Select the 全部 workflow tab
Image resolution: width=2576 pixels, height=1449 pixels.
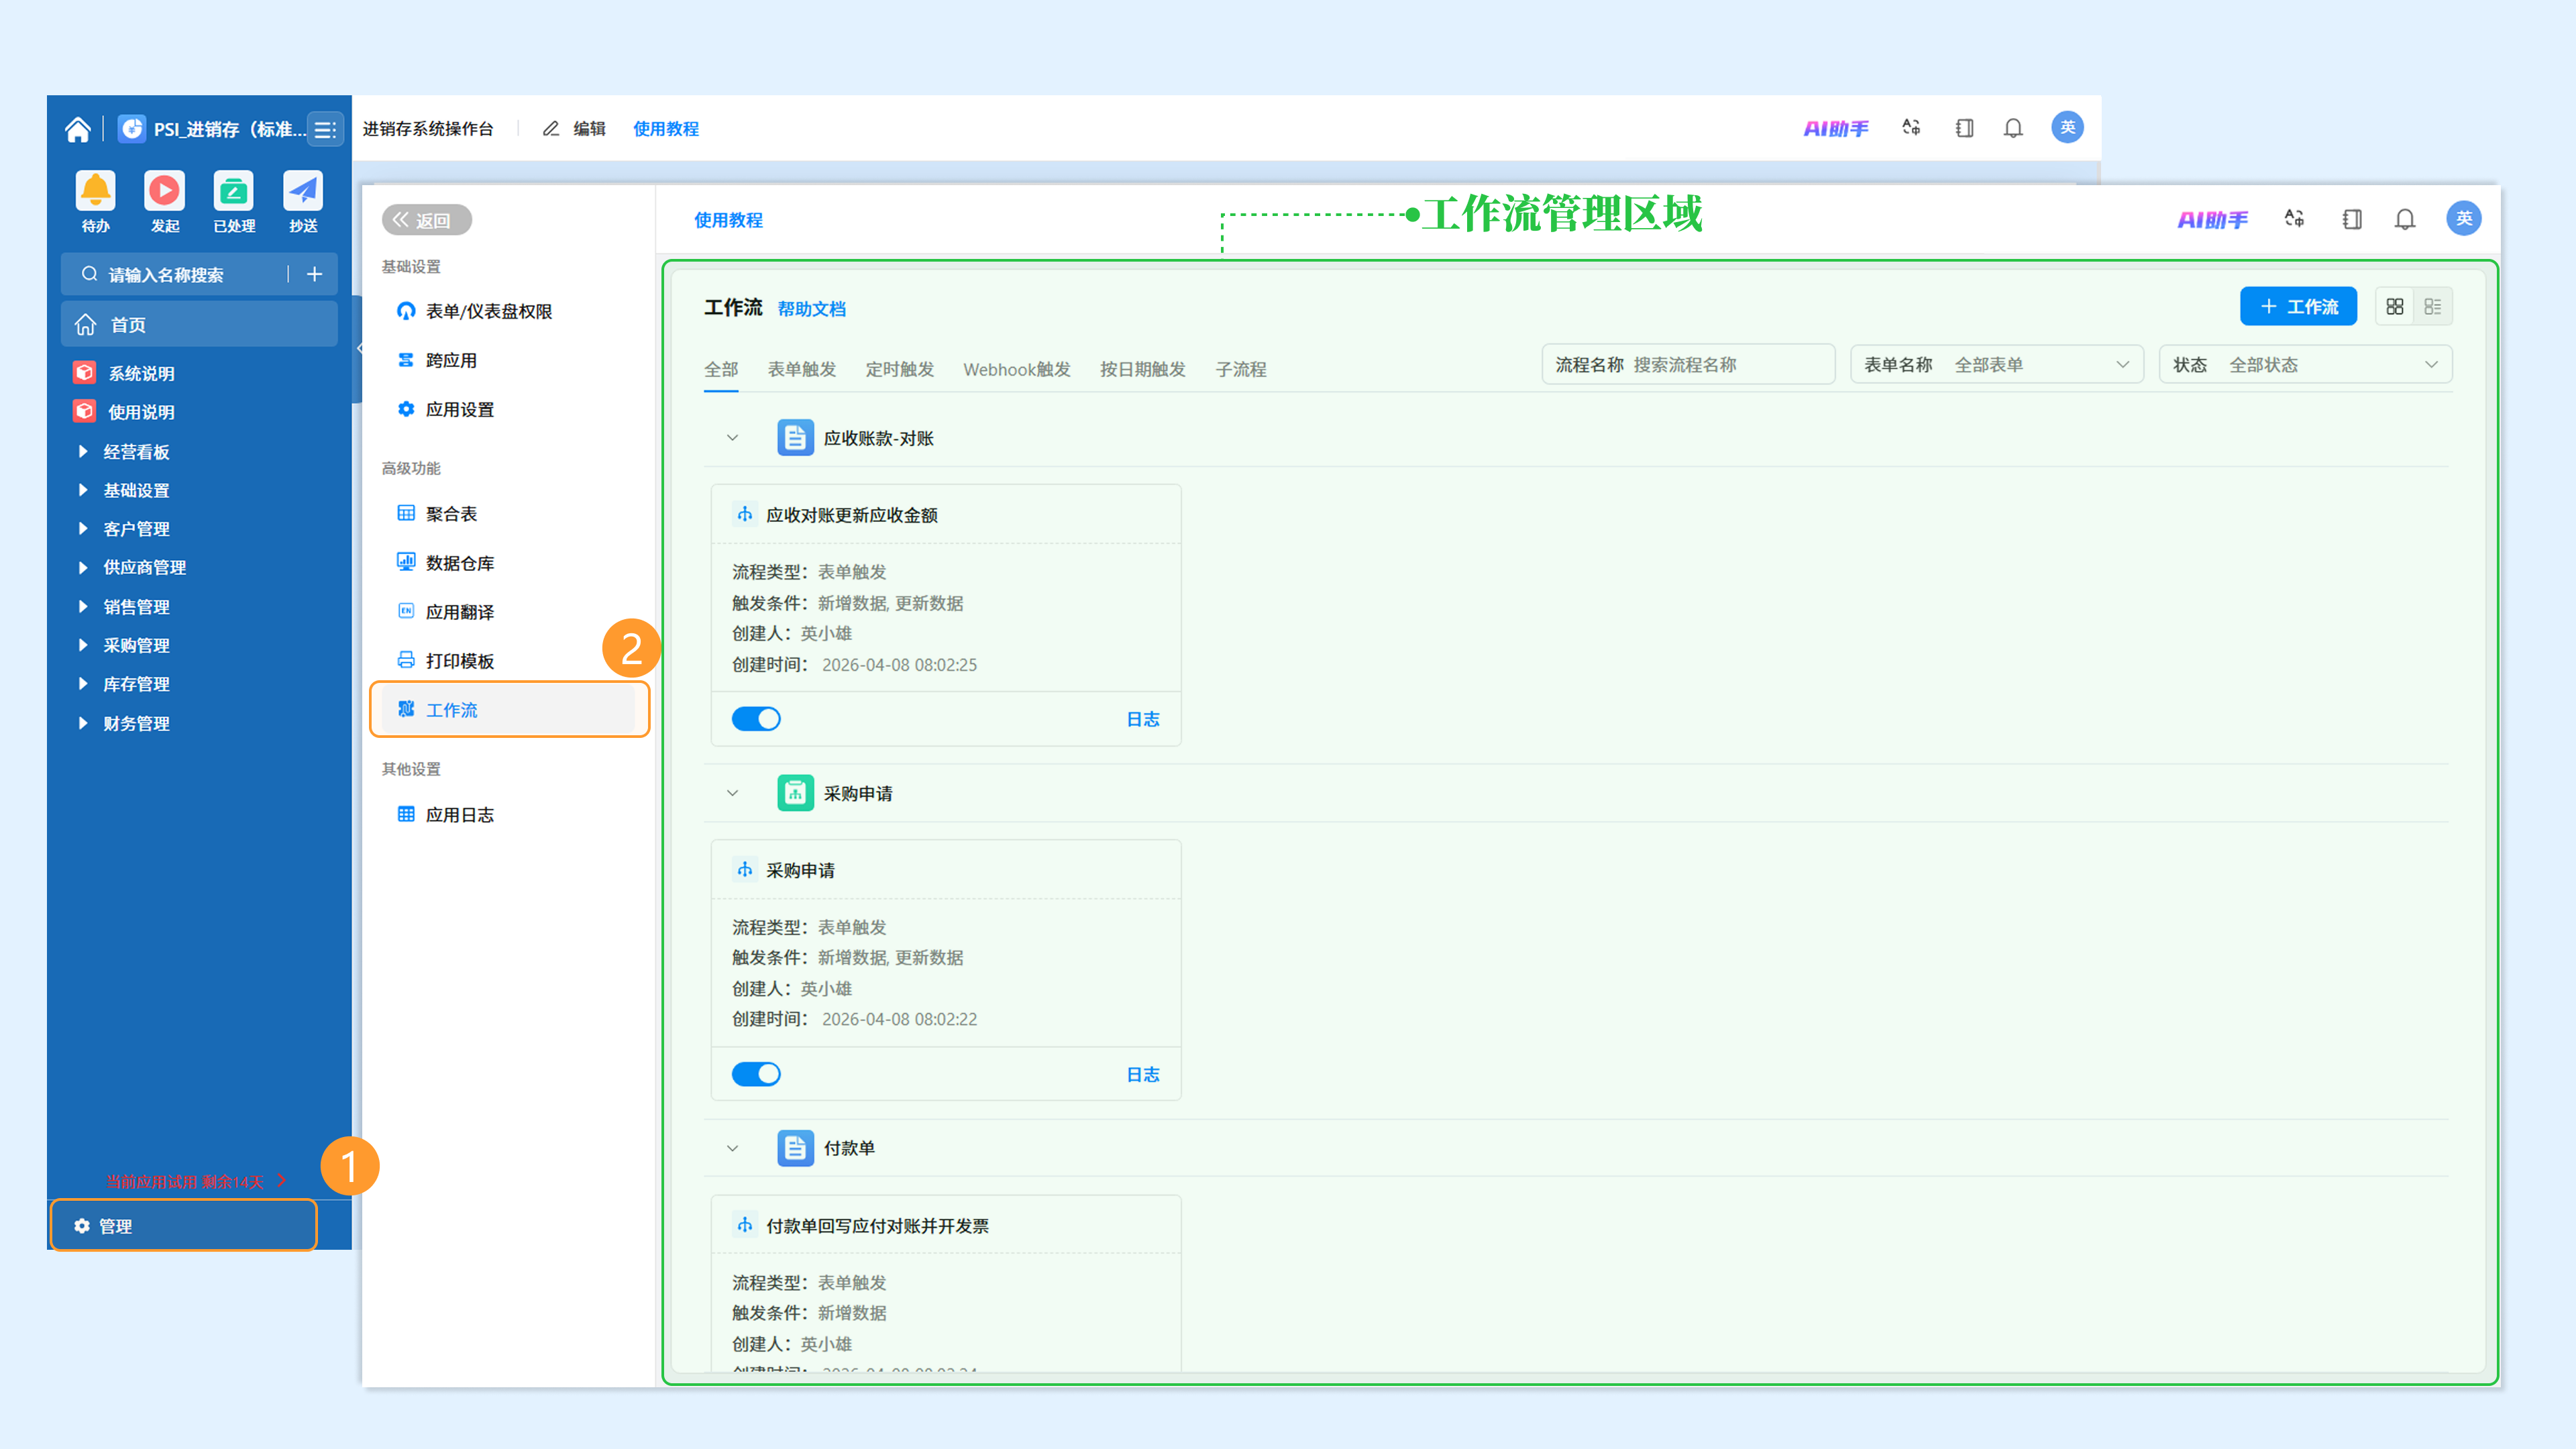tap(721, 369)
